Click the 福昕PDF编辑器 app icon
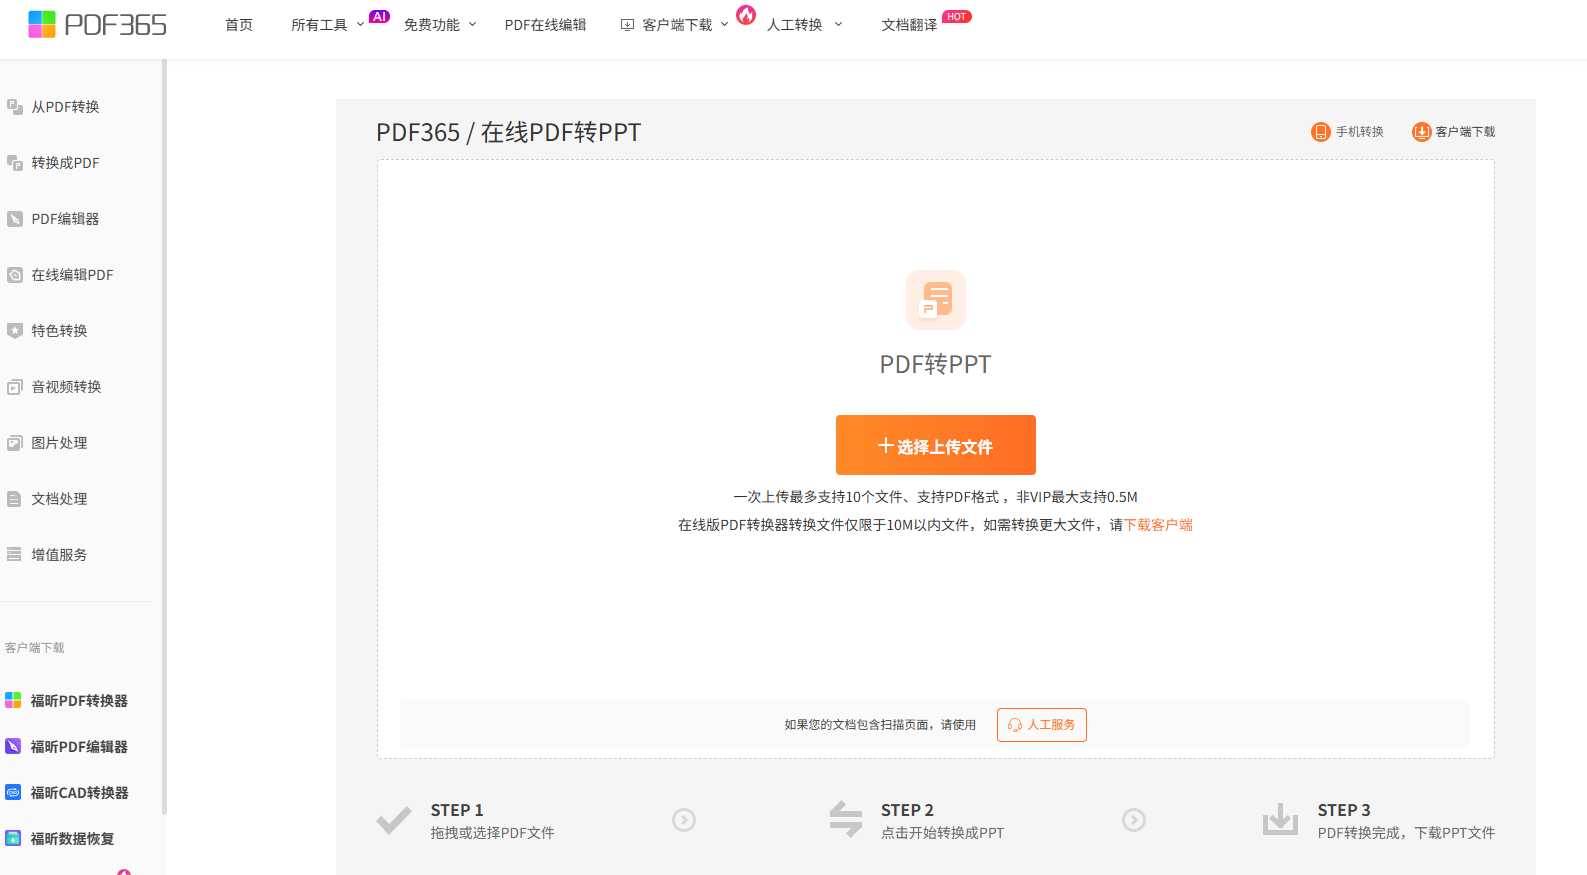 (x=13, y=747)
